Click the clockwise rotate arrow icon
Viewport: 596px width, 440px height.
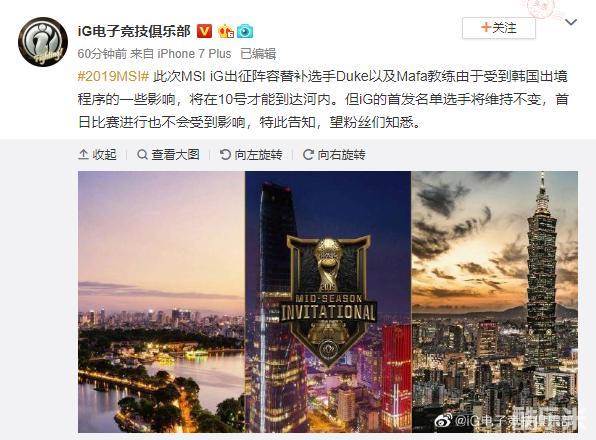click(308, 155)
